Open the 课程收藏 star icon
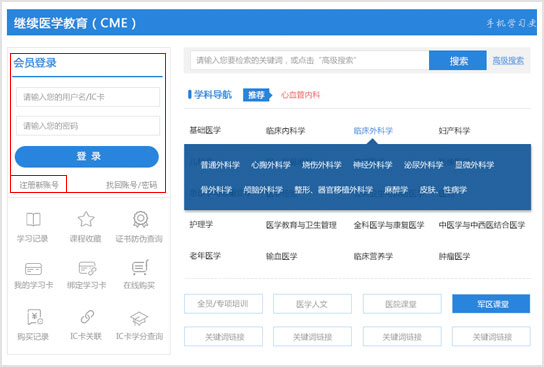 coord(86,219)
